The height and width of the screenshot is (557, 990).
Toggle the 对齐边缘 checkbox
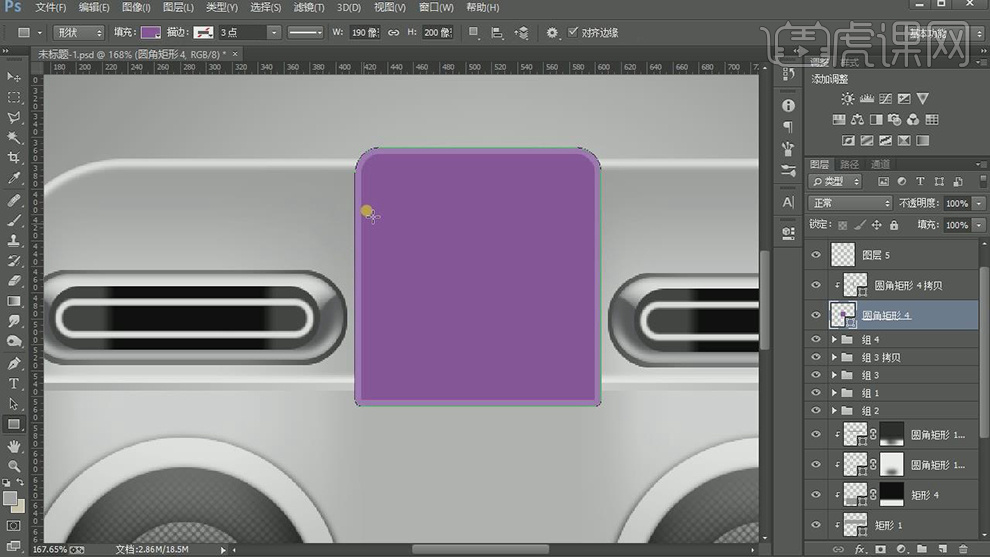(x=573, y=33)
